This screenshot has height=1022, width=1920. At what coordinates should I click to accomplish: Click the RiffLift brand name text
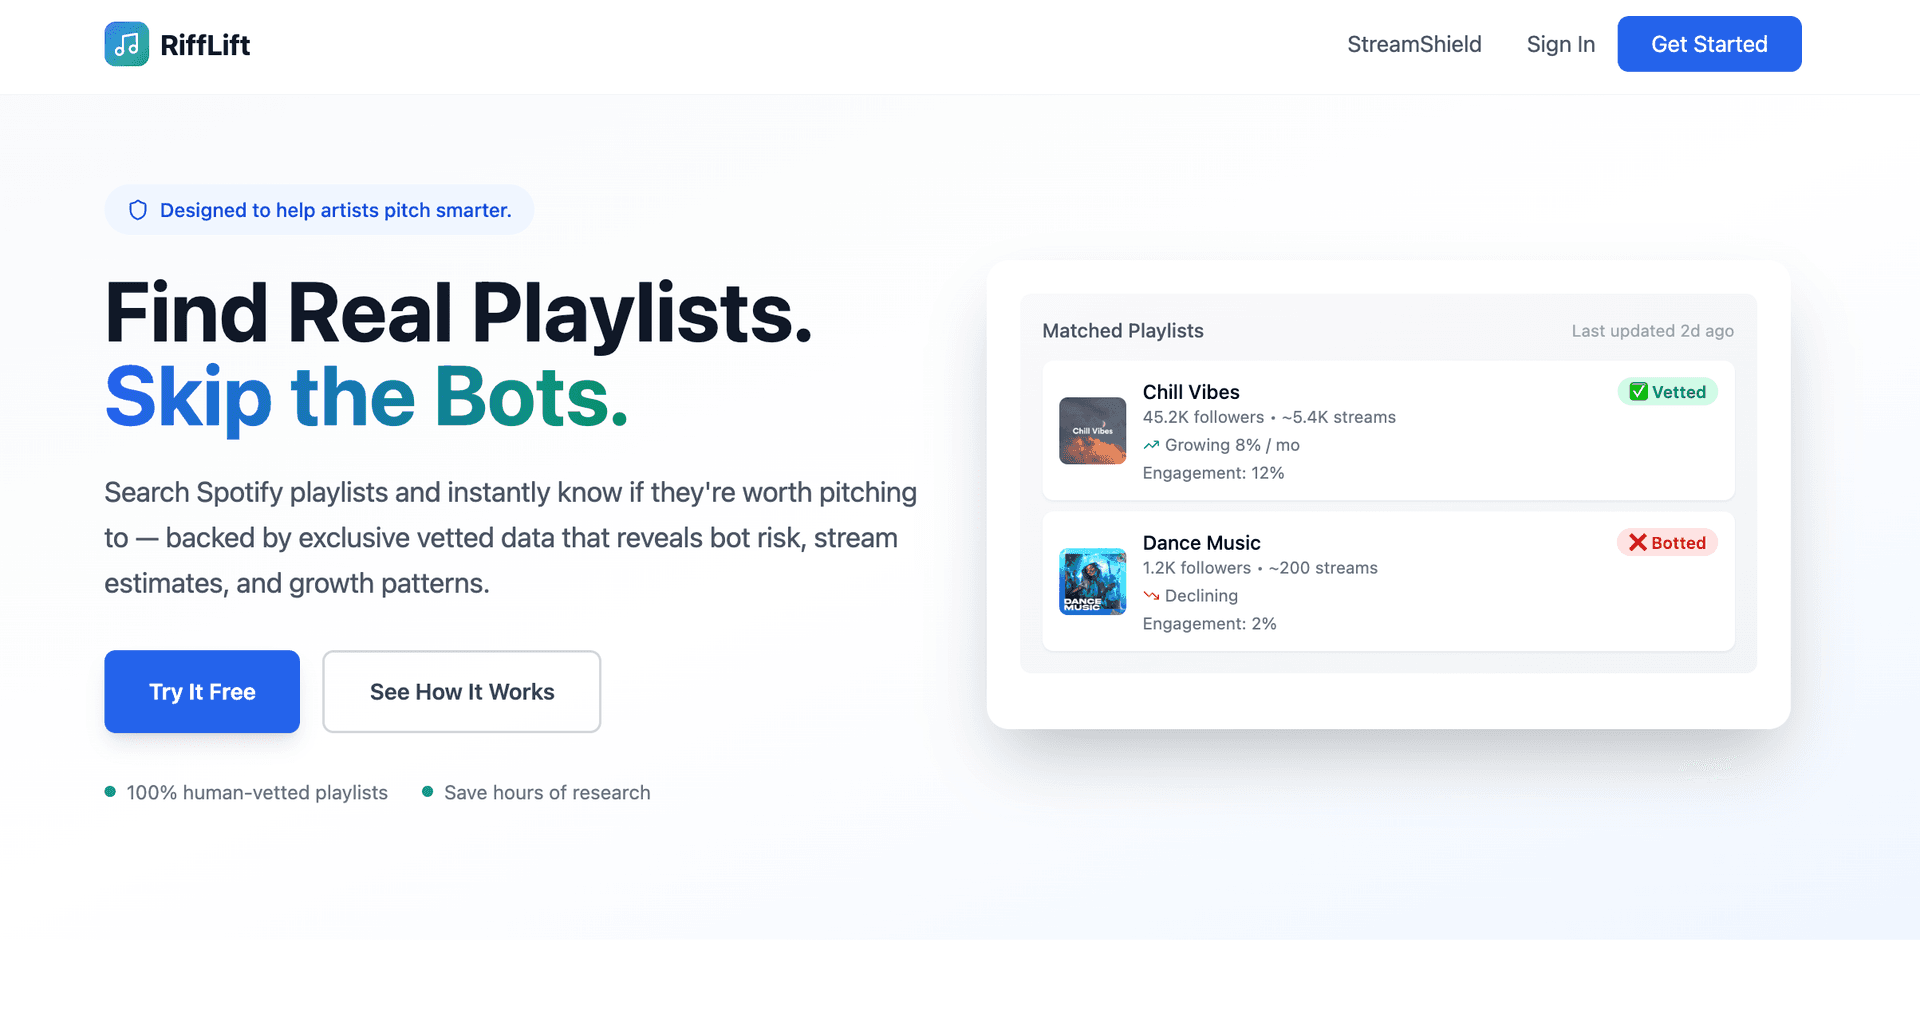205,45
